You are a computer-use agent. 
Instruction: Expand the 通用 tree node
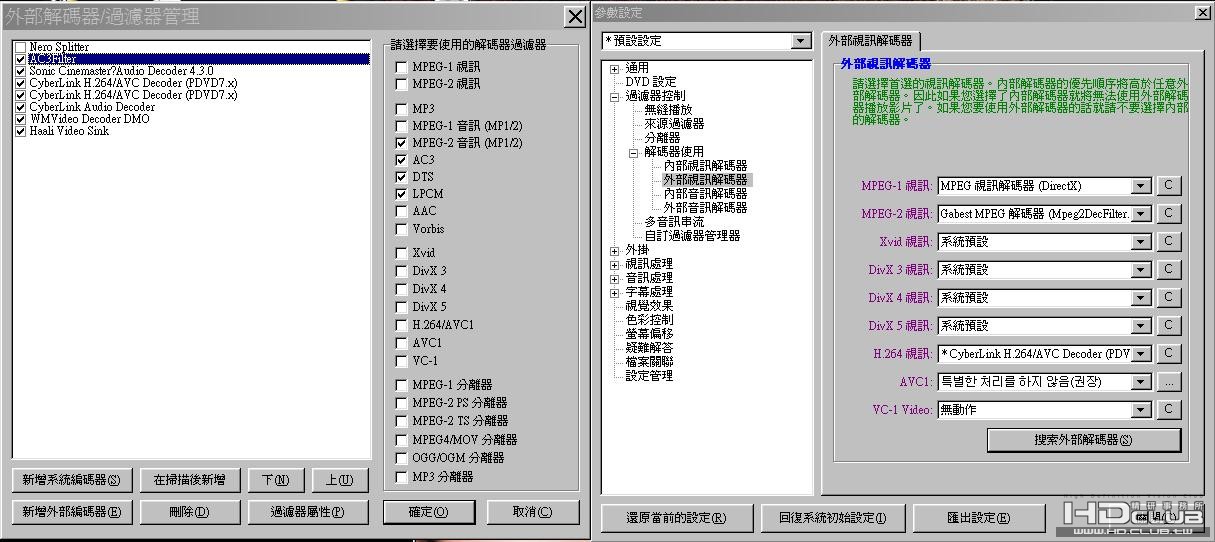(x=615, y=68)
